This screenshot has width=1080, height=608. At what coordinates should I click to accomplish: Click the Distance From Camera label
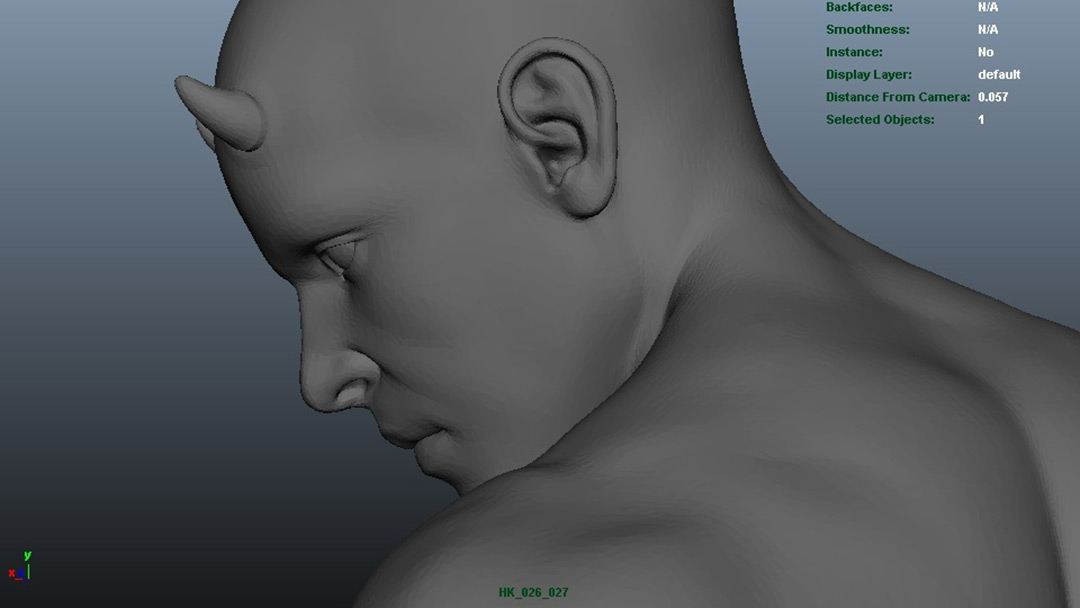897,97
